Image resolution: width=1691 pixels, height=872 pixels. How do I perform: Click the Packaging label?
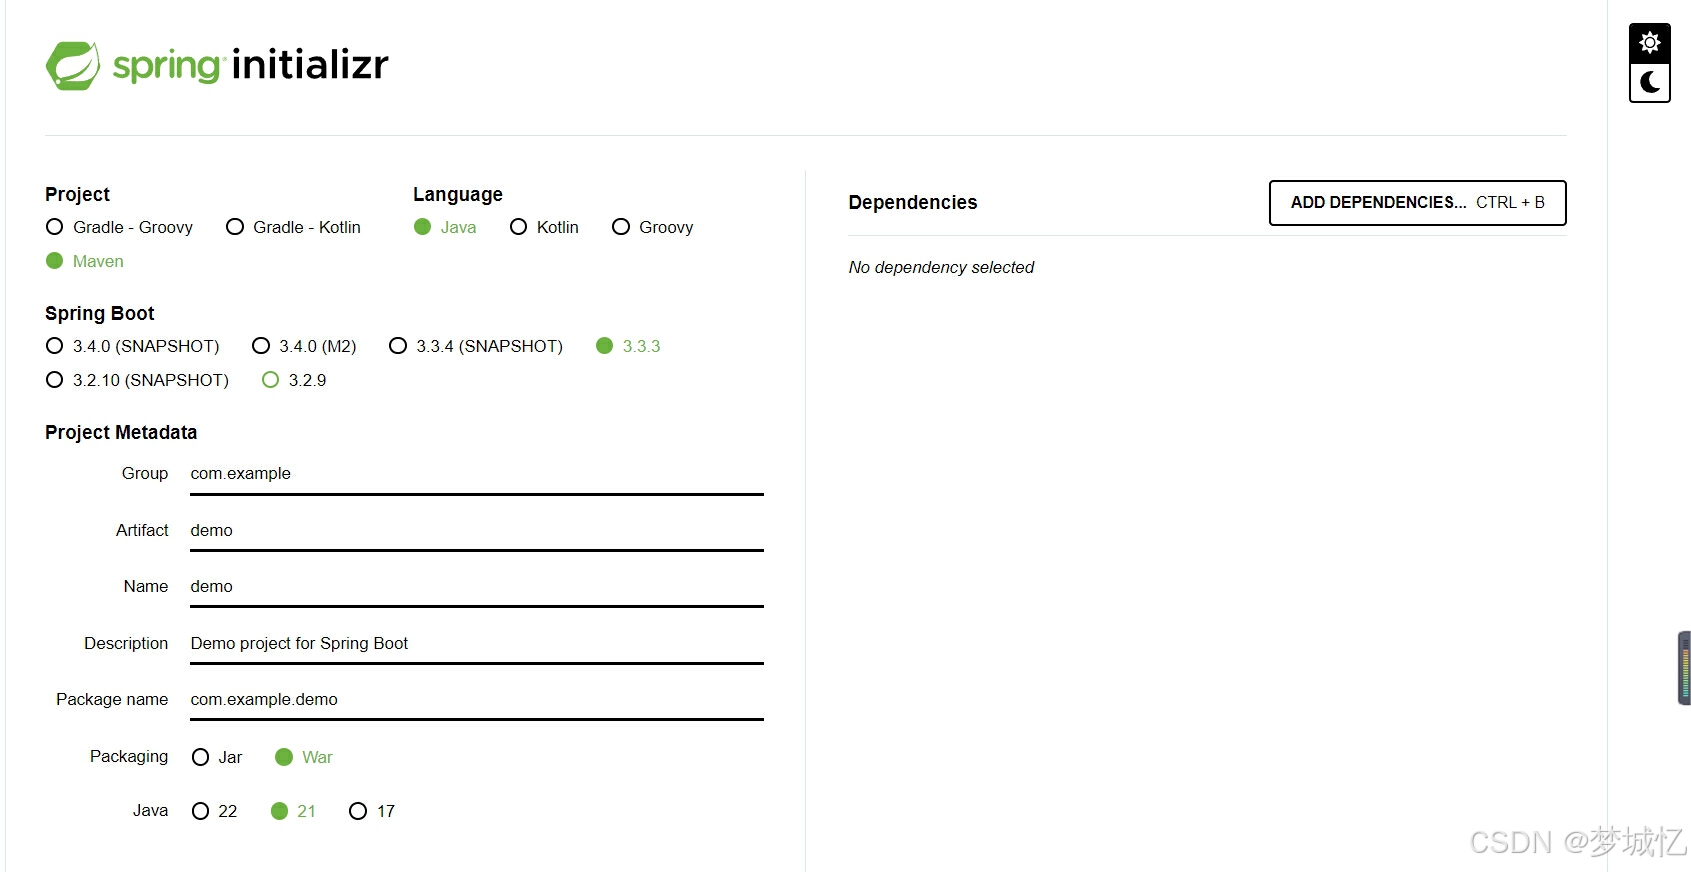coord(129,756)
